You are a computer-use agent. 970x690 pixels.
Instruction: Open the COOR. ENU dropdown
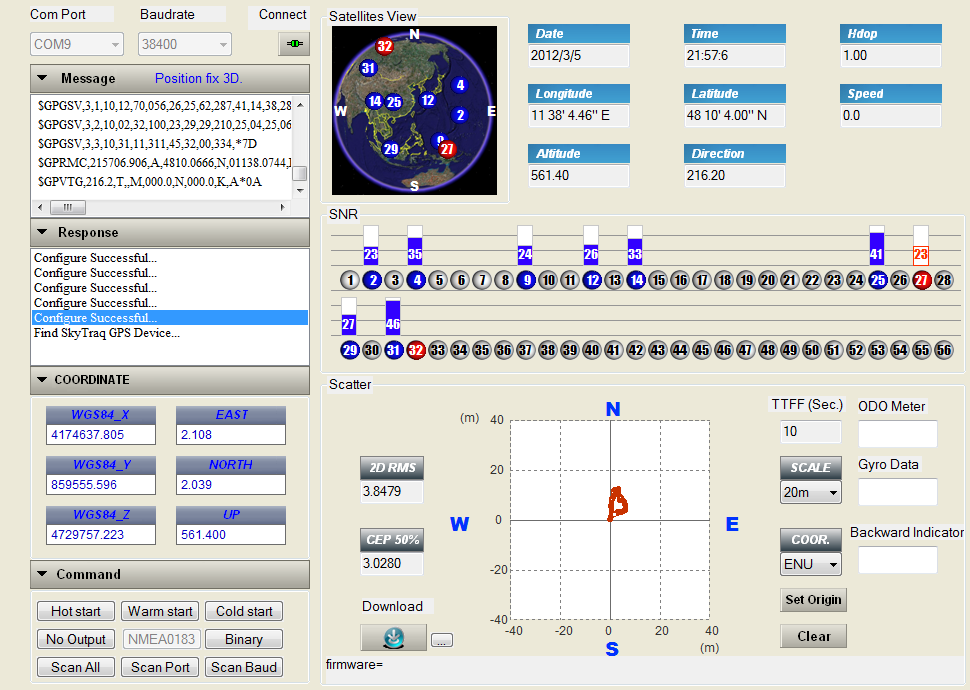click(x=811, y=564)
